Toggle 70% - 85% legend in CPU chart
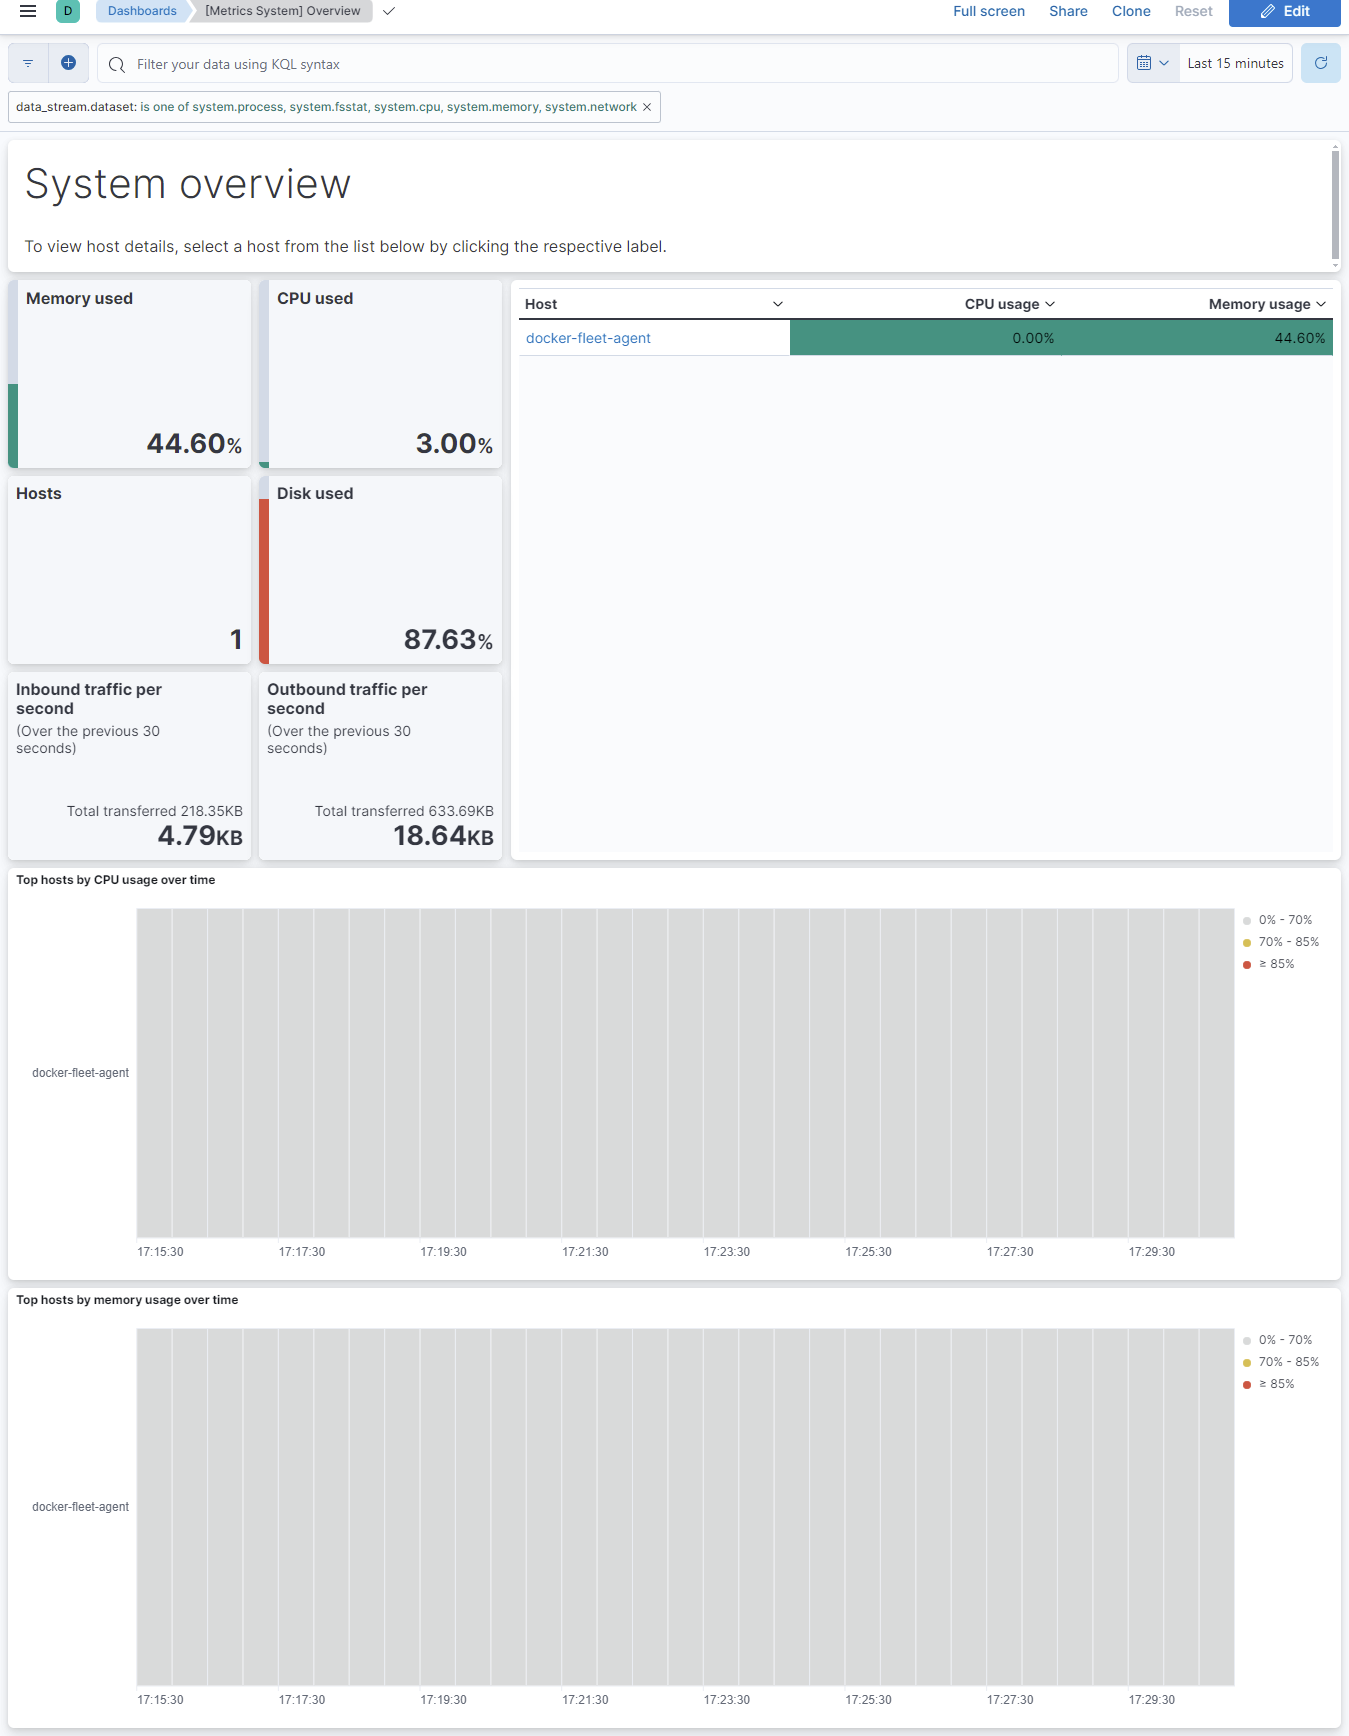This screenshot has width=1349, height=1736. [1288, 942]
